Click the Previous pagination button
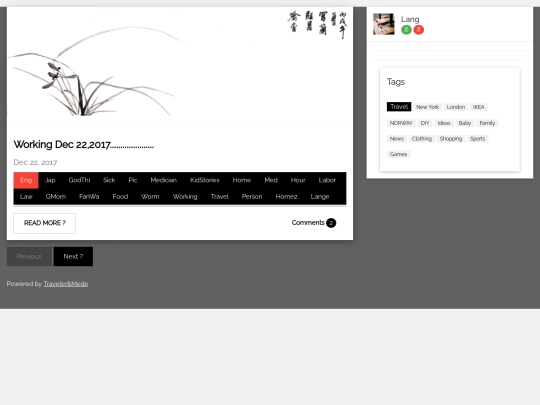 29,257
